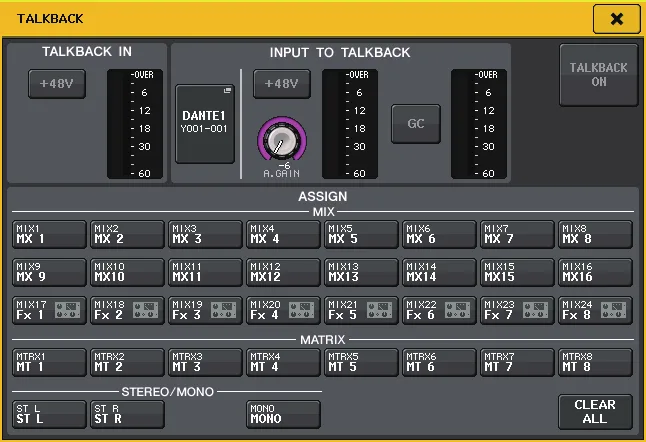Select MIX20 Fx 4 effect rack button
Viewport: 646px width, 442px height.
tap(283, 310)
